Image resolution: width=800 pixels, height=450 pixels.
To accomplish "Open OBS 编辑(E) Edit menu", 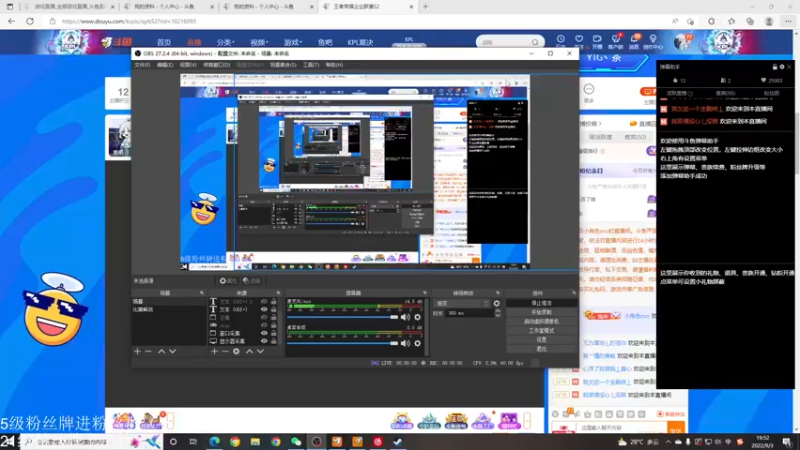I will point(165,65).
